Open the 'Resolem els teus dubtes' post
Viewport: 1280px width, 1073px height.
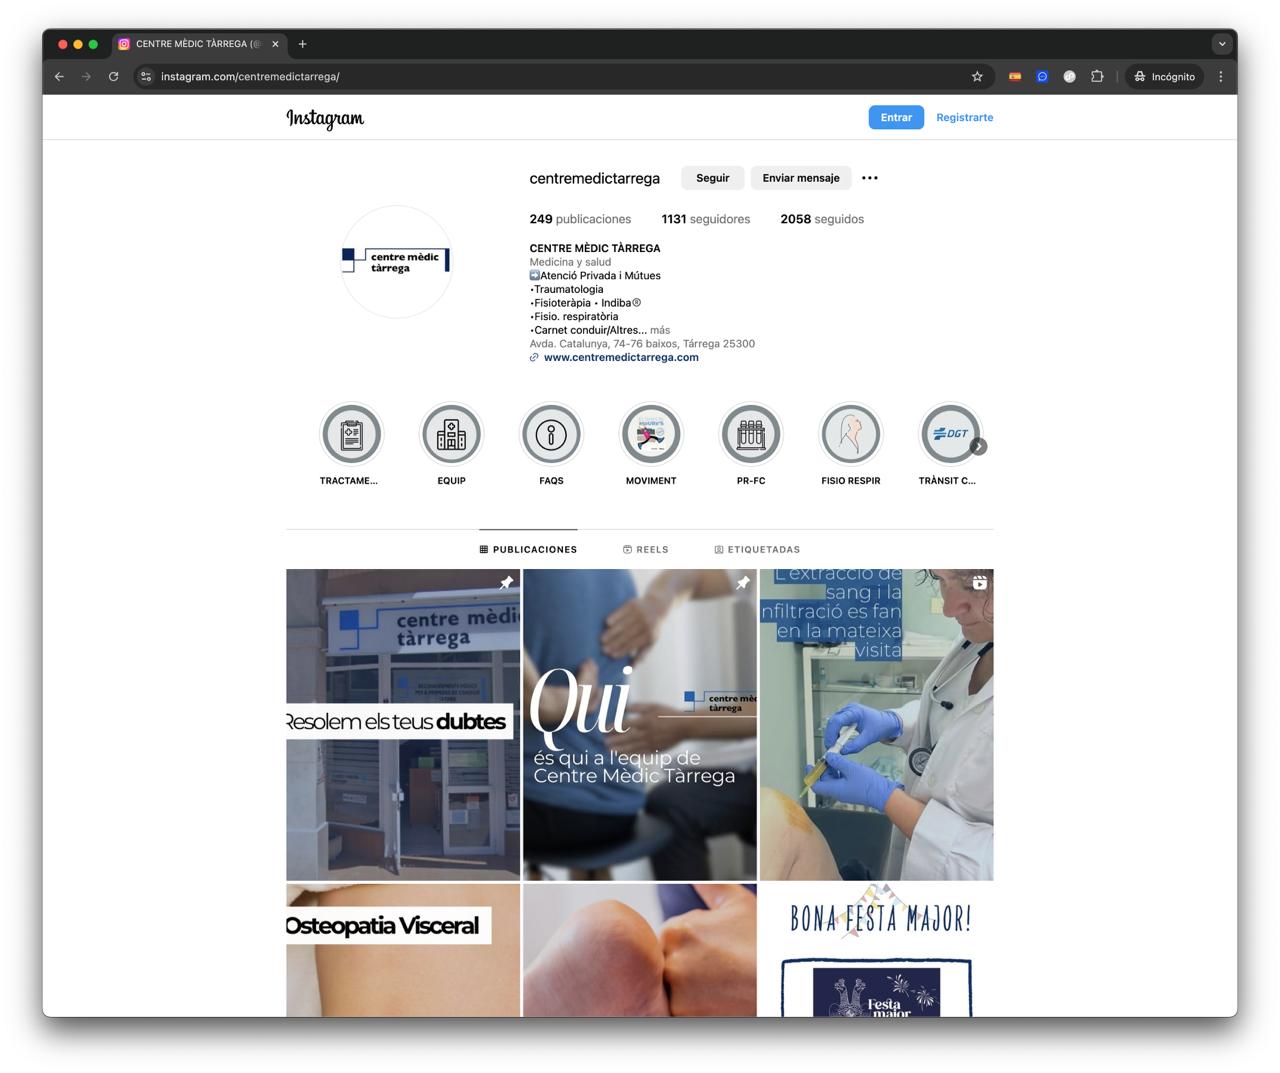[403, 725]
